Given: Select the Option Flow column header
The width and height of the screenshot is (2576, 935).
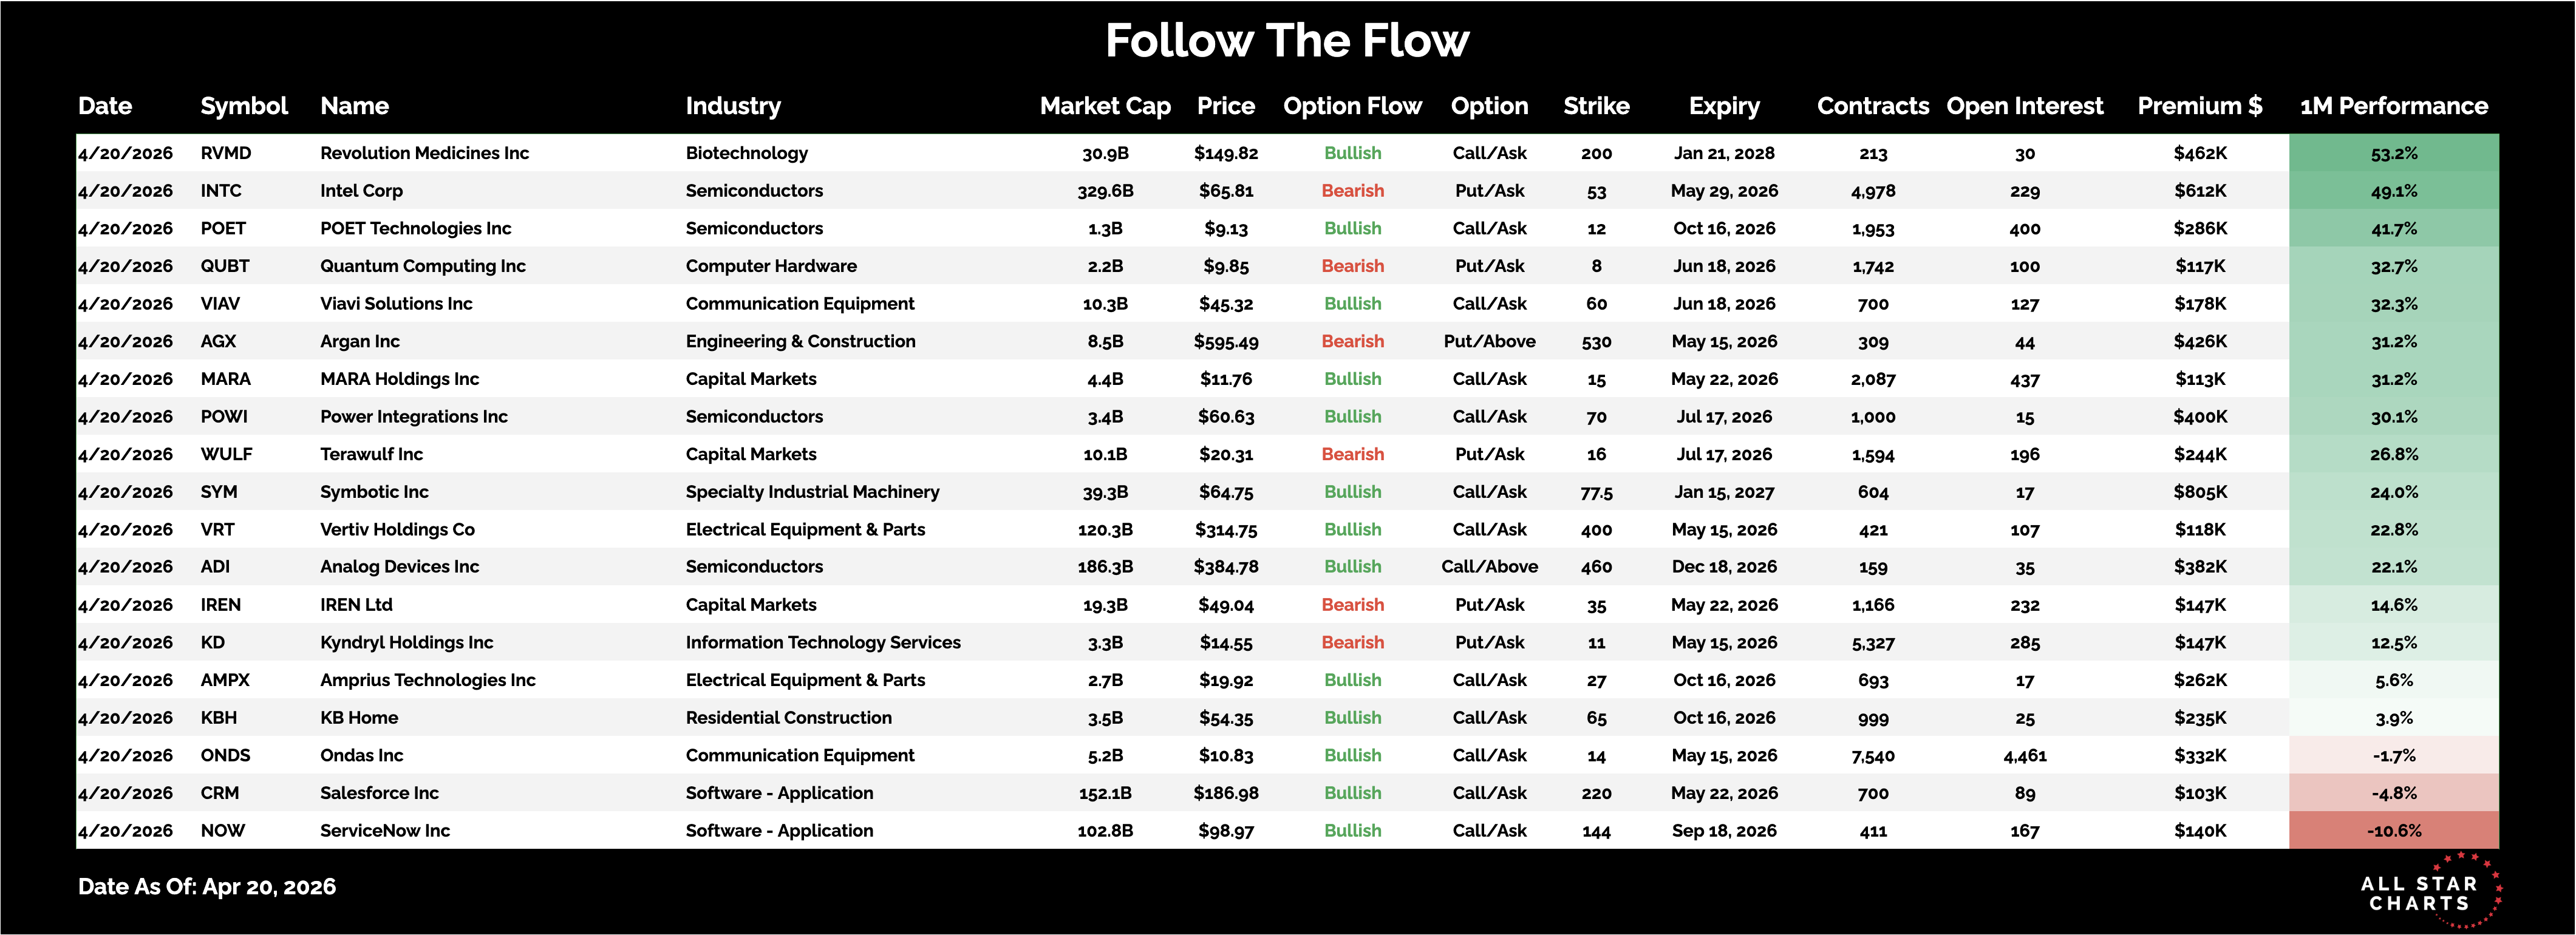Looking at the screenshot, I should (x=1352, y=106).
